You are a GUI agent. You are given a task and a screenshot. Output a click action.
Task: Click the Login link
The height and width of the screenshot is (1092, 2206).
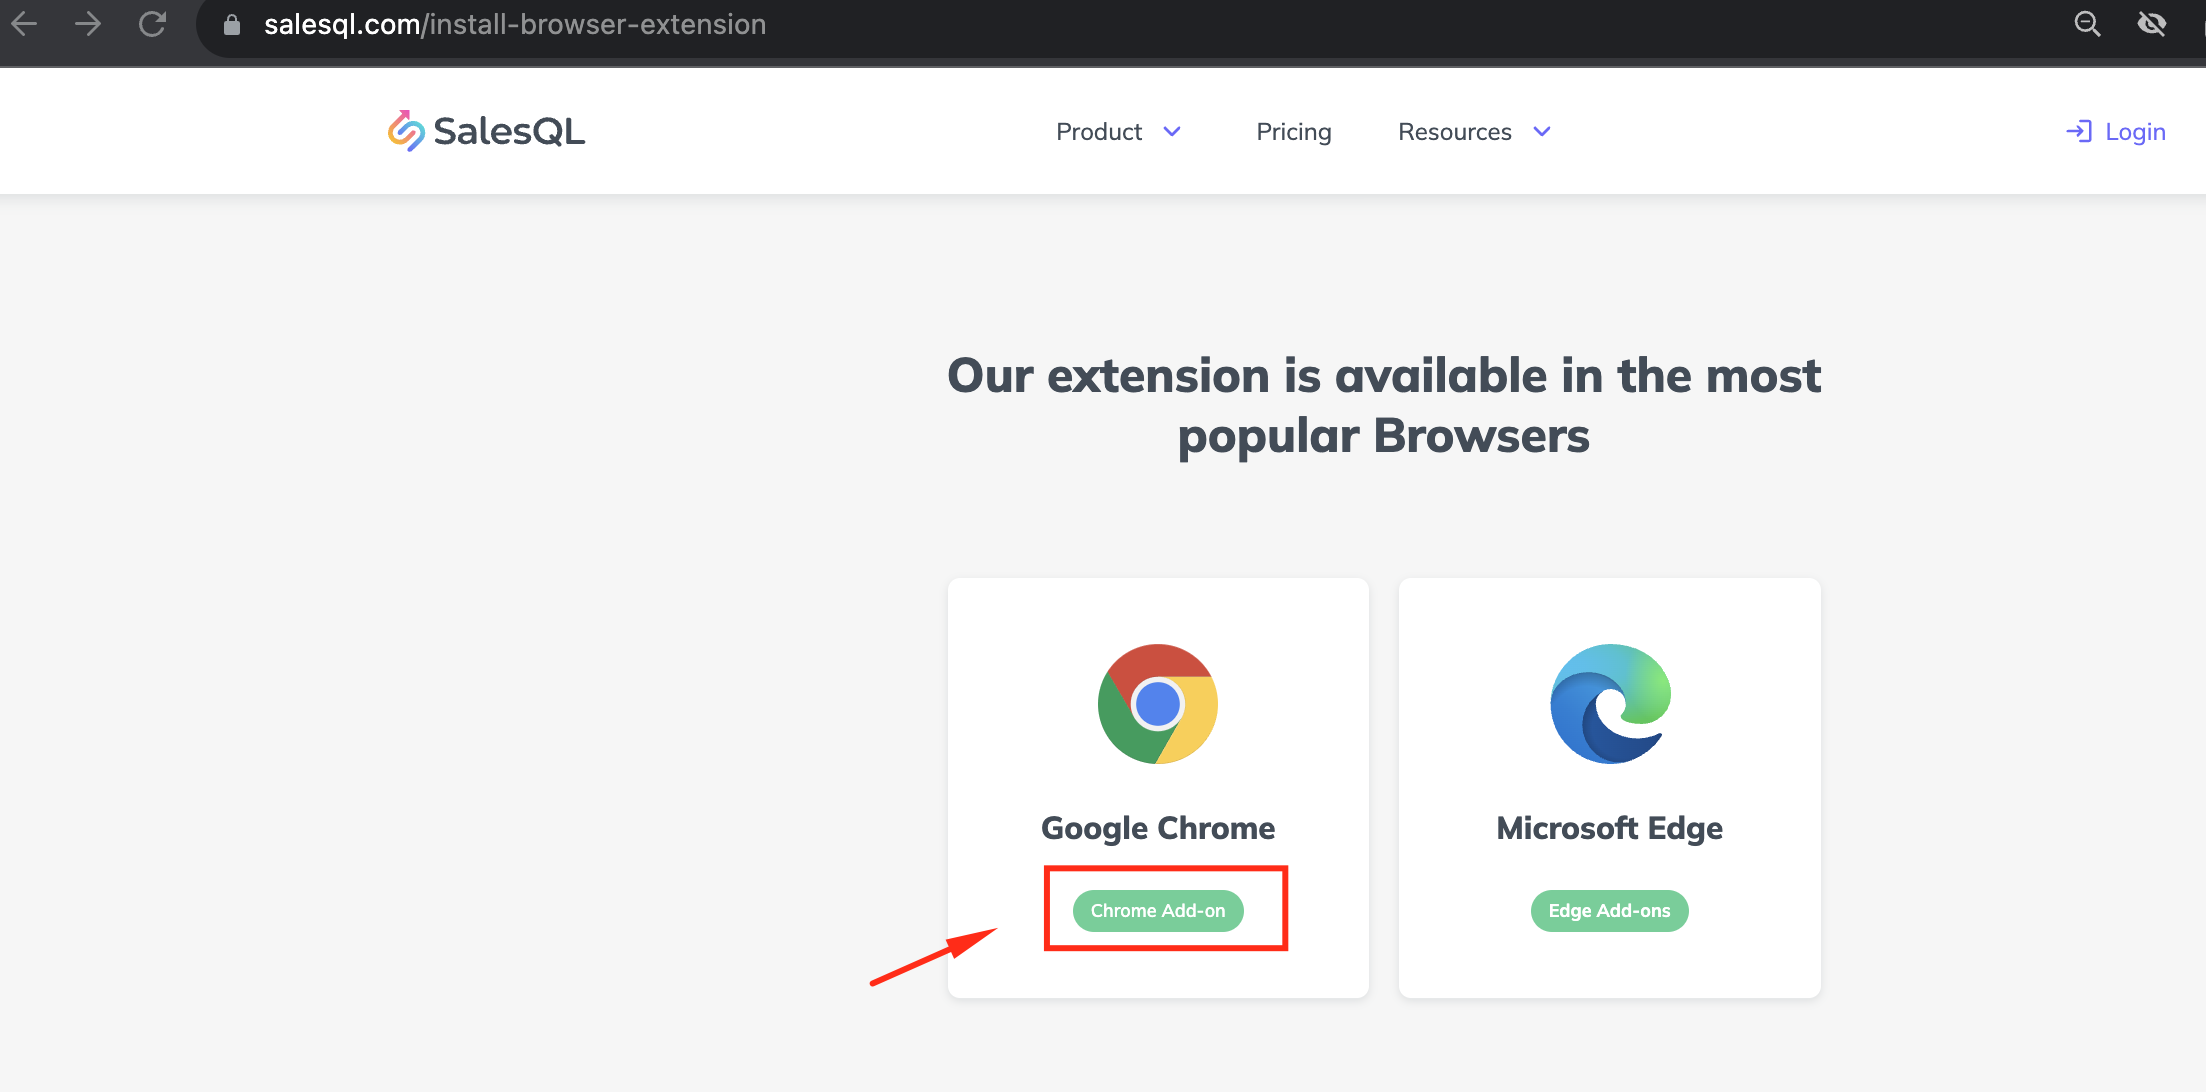coord(2116,132)
